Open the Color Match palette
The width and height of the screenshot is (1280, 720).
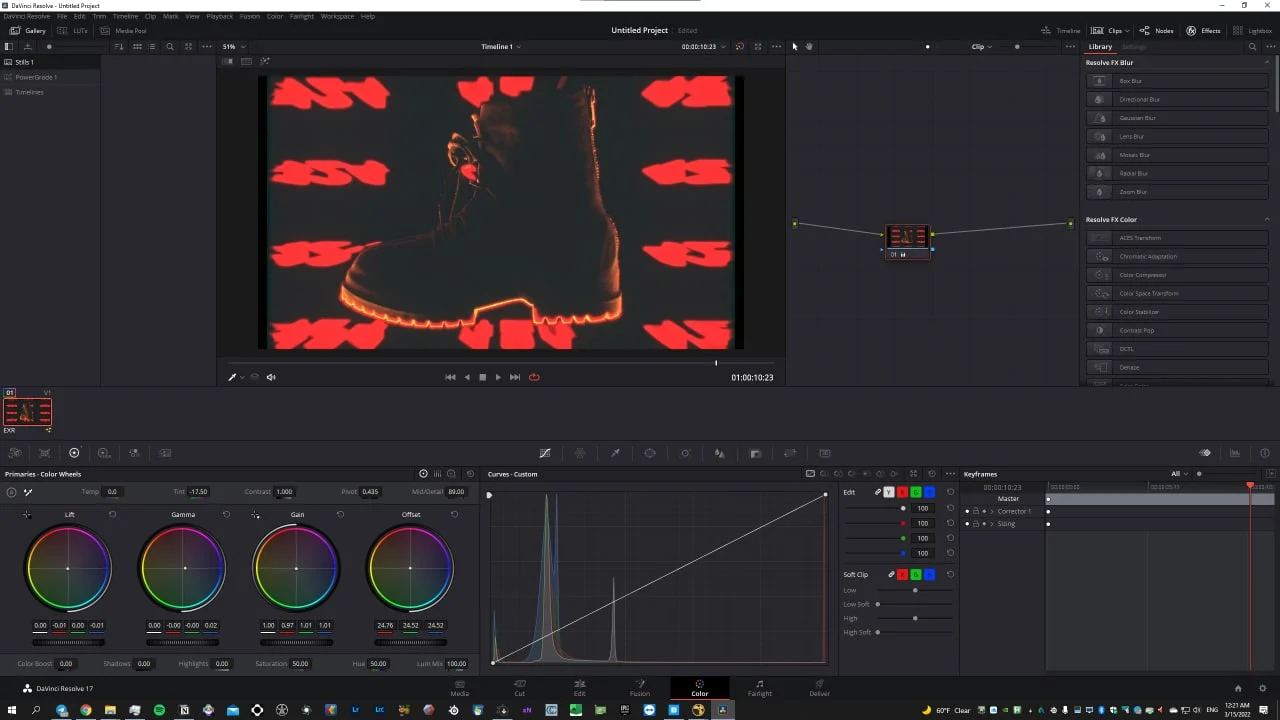tap(44, 453)
